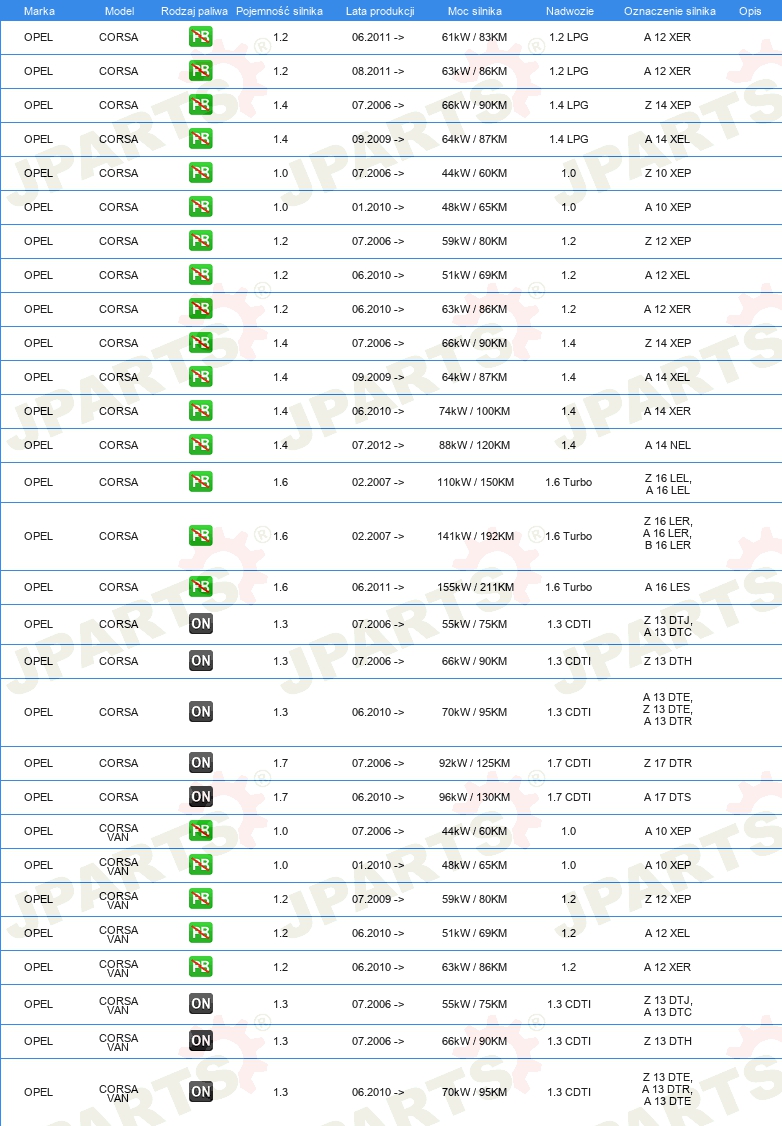Click petrol fuel icon in 61kW / 83KM row
Image resolution: width=782 pixels, height=1126 pixels.
point(200,37)
